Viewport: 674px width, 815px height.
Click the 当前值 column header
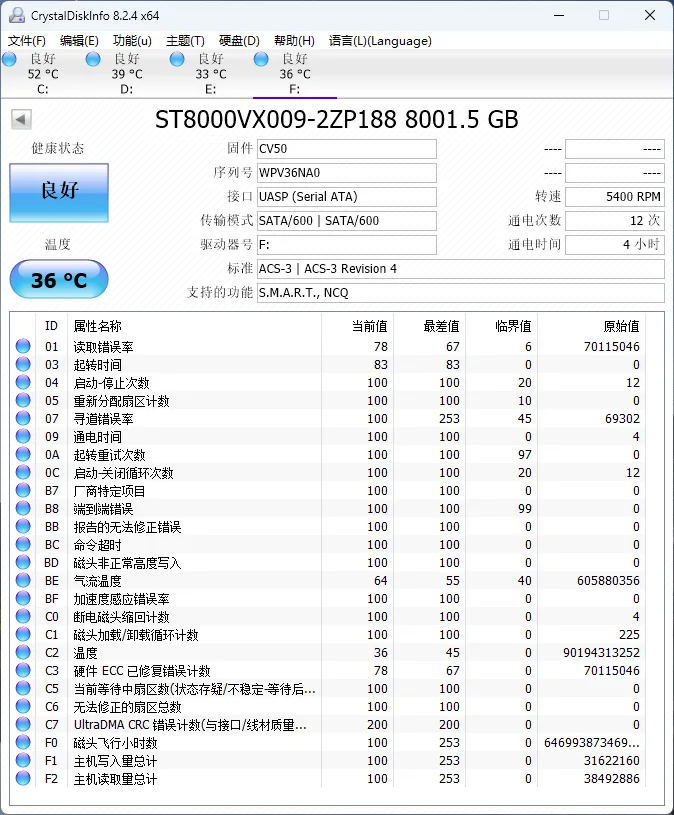(369, 326)
